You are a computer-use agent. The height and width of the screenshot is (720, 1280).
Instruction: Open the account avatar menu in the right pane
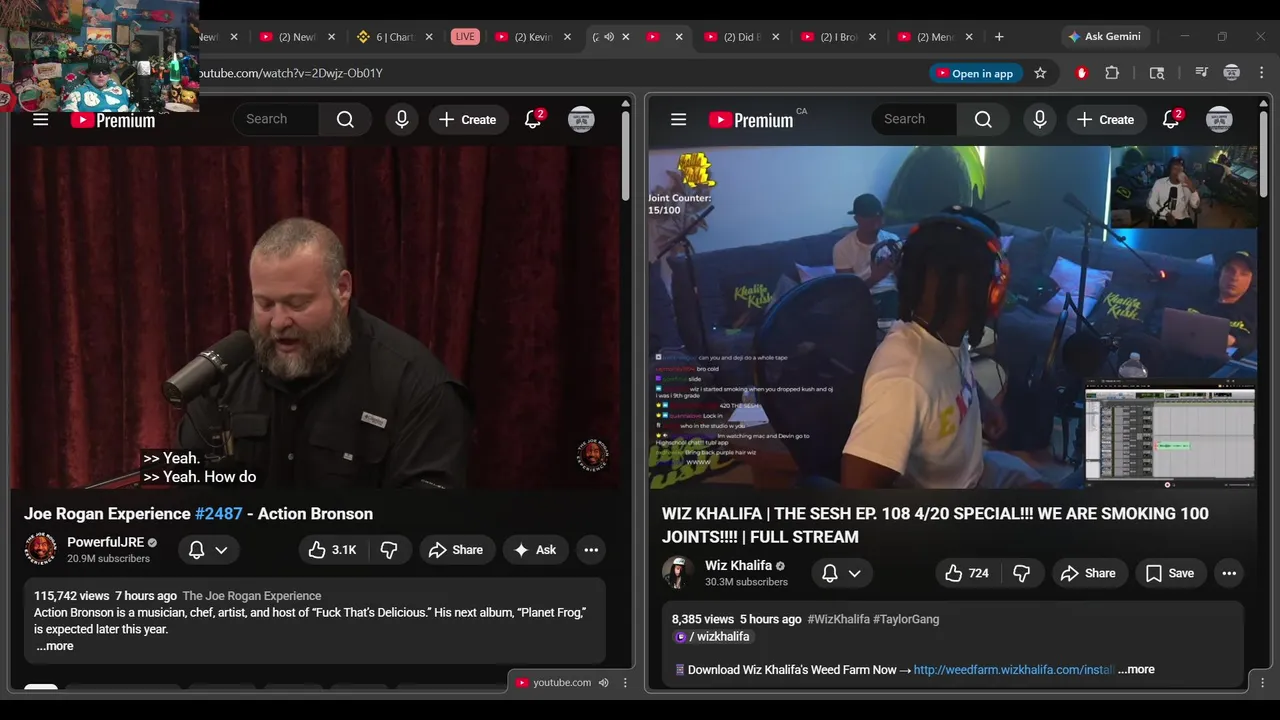[x=1219, y=120]
